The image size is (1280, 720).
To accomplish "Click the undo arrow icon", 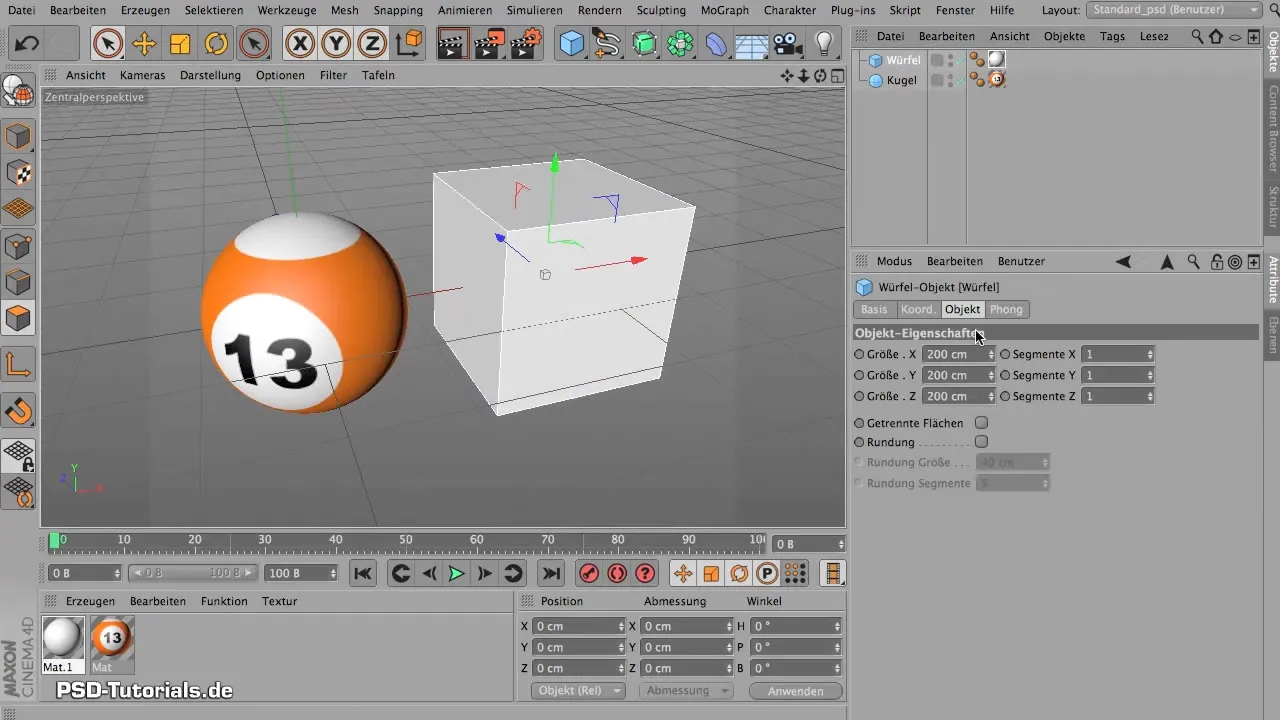I will (x=28, y=44).
